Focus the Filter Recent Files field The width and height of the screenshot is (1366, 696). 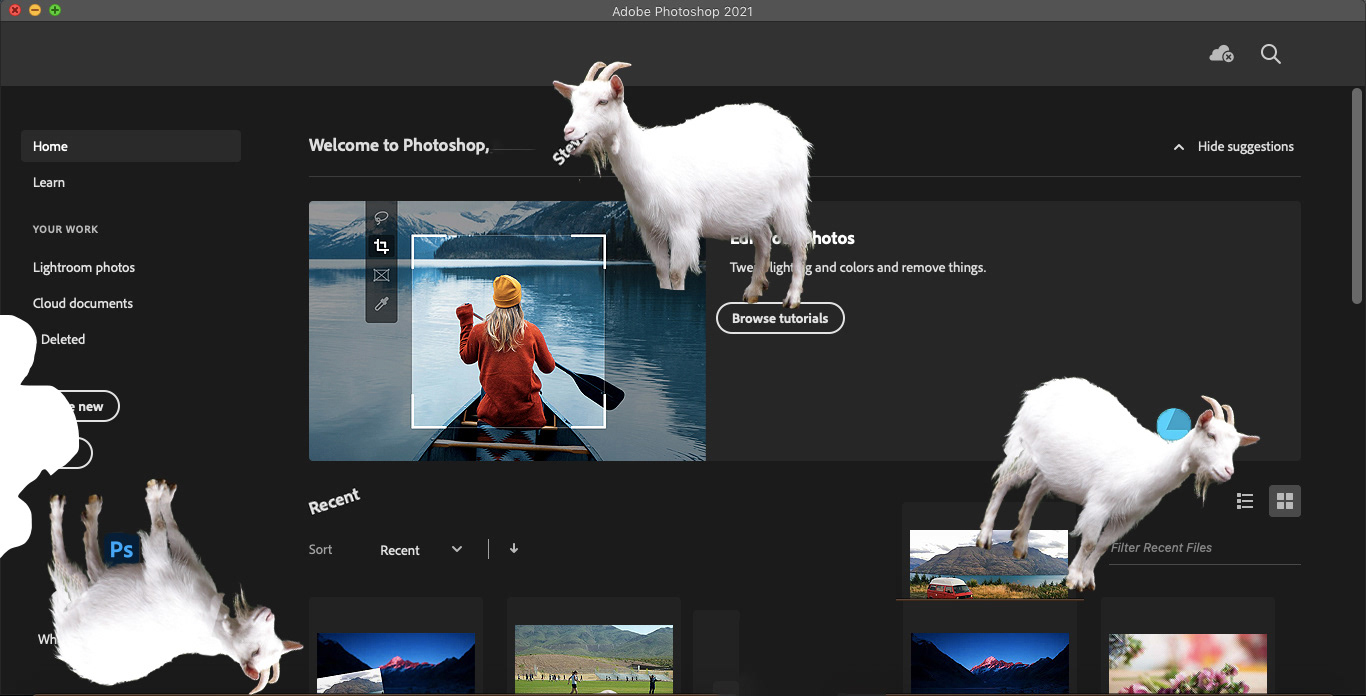click(1205, 548)
